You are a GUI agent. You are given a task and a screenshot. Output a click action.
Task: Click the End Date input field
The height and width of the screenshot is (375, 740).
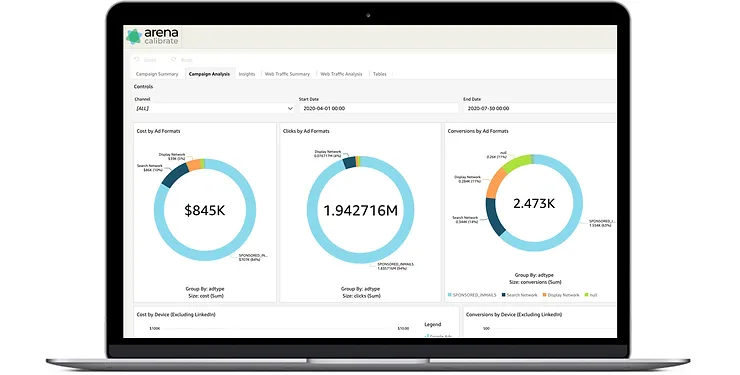pos(540,108)
